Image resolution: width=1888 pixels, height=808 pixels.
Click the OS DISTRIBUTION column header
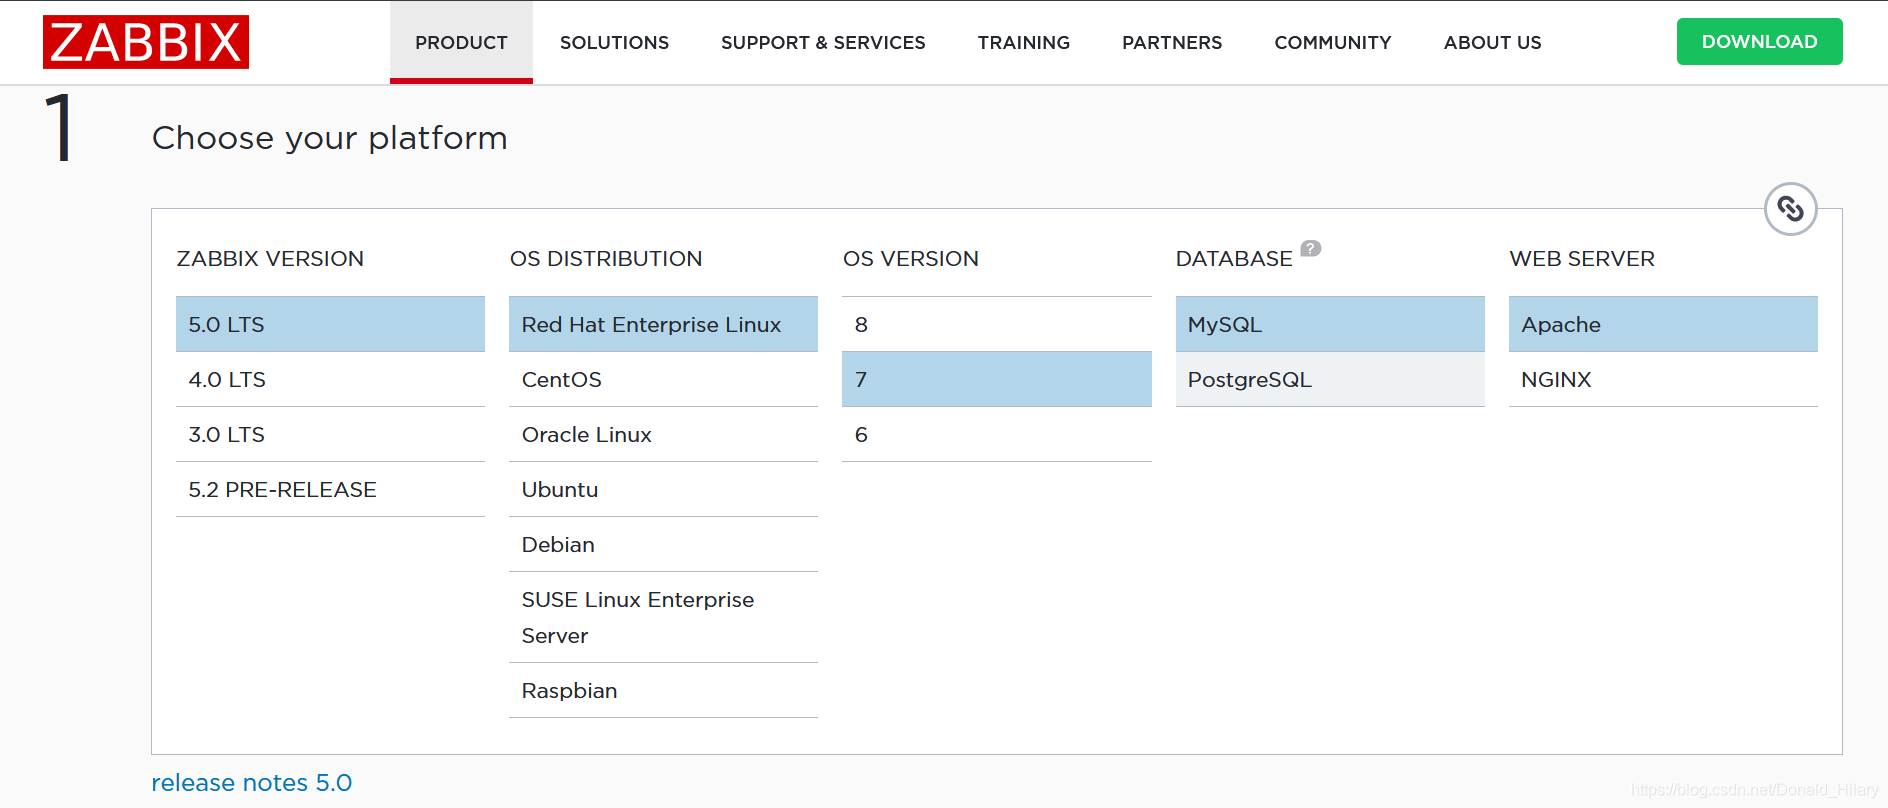[606, 258]
